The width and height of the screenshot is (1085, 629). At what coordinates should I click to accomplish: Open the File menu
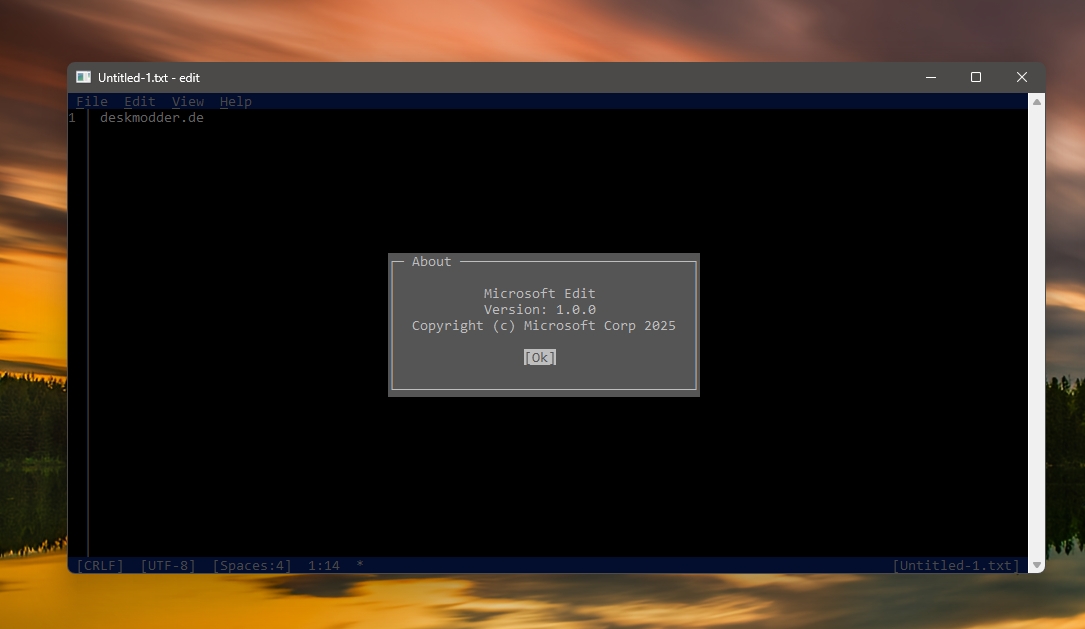92,102
